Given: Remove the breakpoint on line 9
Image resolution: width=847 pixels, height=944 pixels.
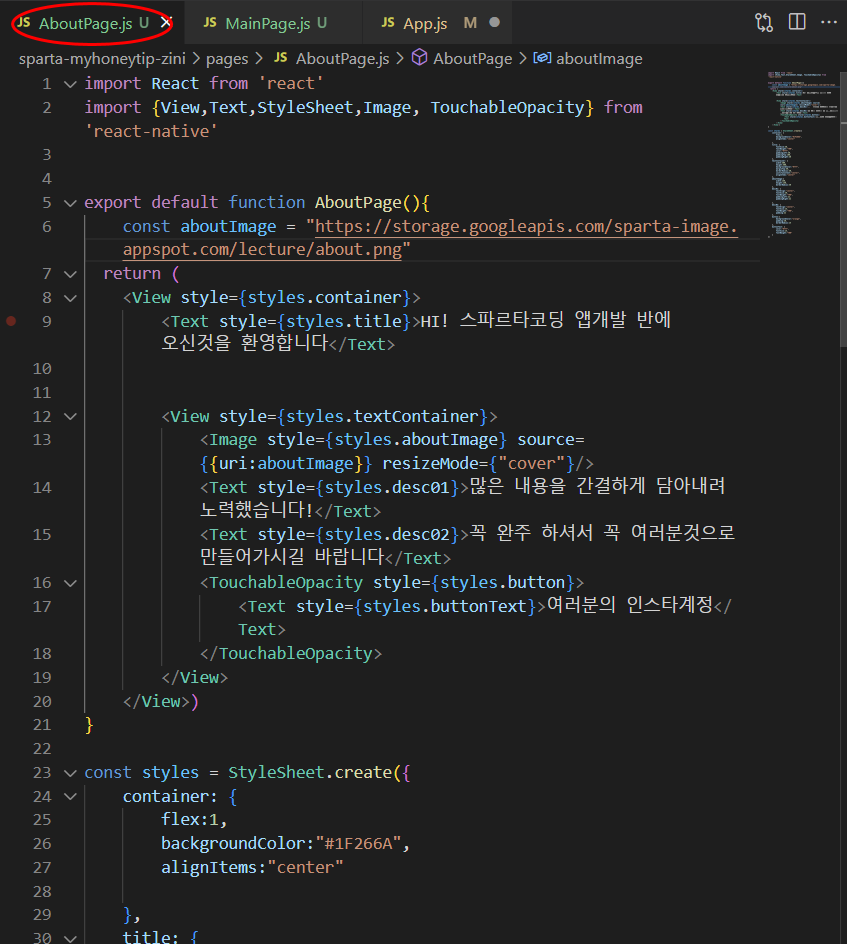Looking at the screenshot, I should point(11,321).
